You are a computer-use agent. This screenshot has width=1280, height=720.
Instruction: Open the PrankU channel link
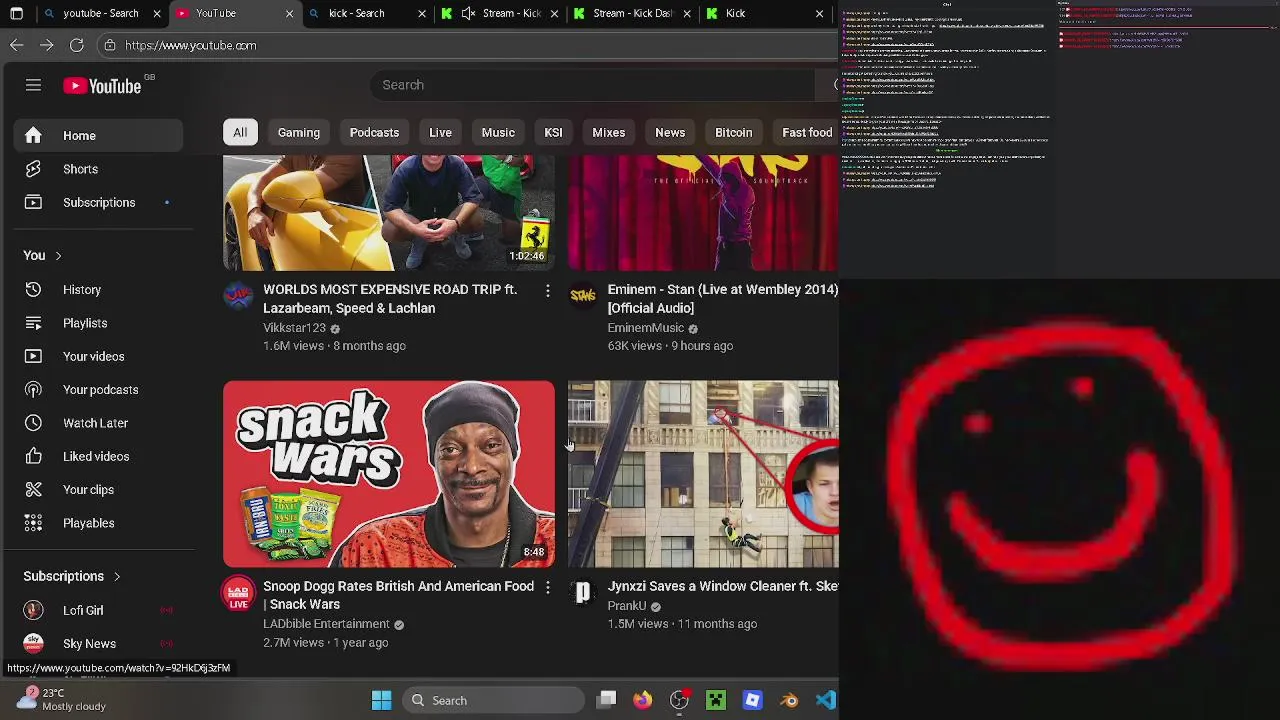[627, 606]
